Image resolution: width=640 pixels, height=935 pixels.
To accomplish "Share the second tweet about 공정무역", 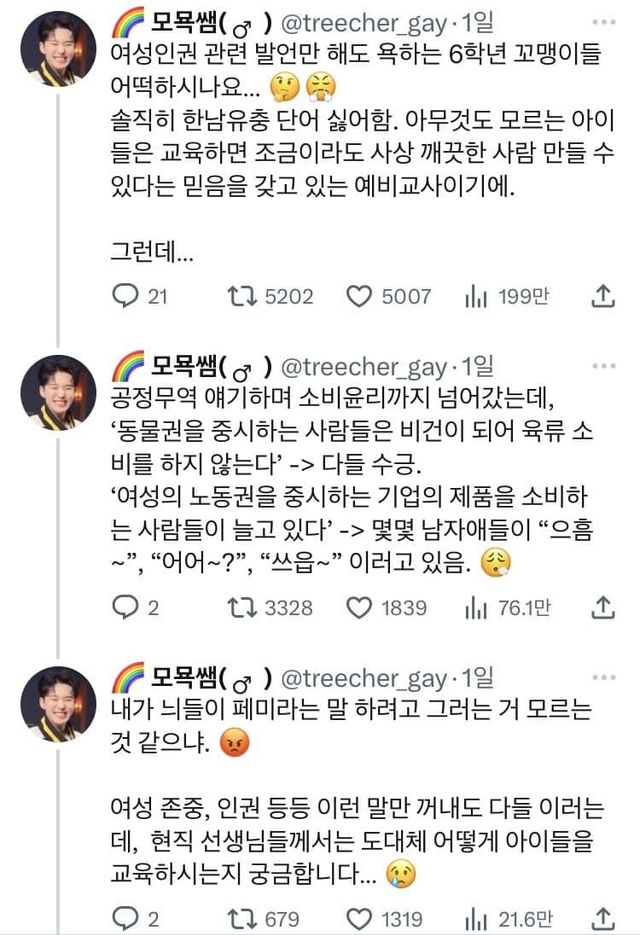I will point(603,607).
